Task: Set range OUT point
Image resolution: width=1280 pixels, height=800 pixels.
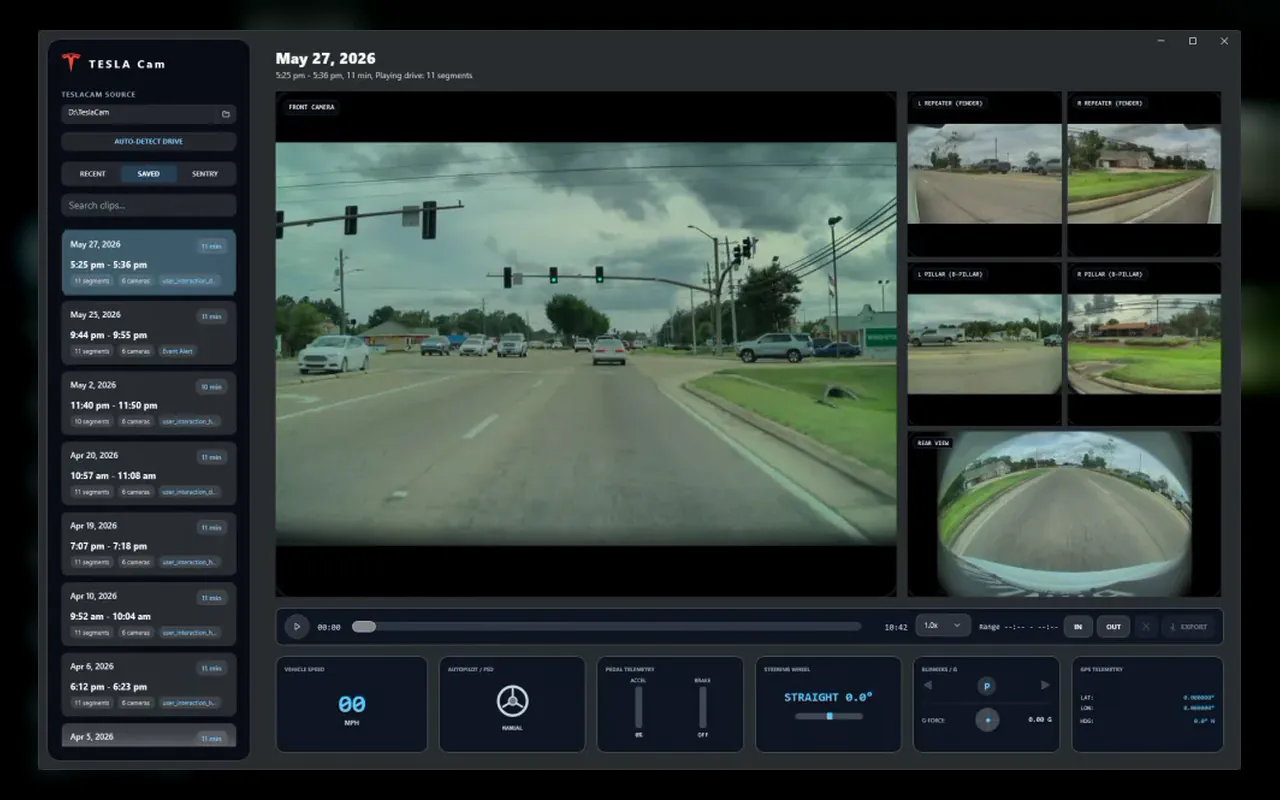Action: [x=1113, y=627]
